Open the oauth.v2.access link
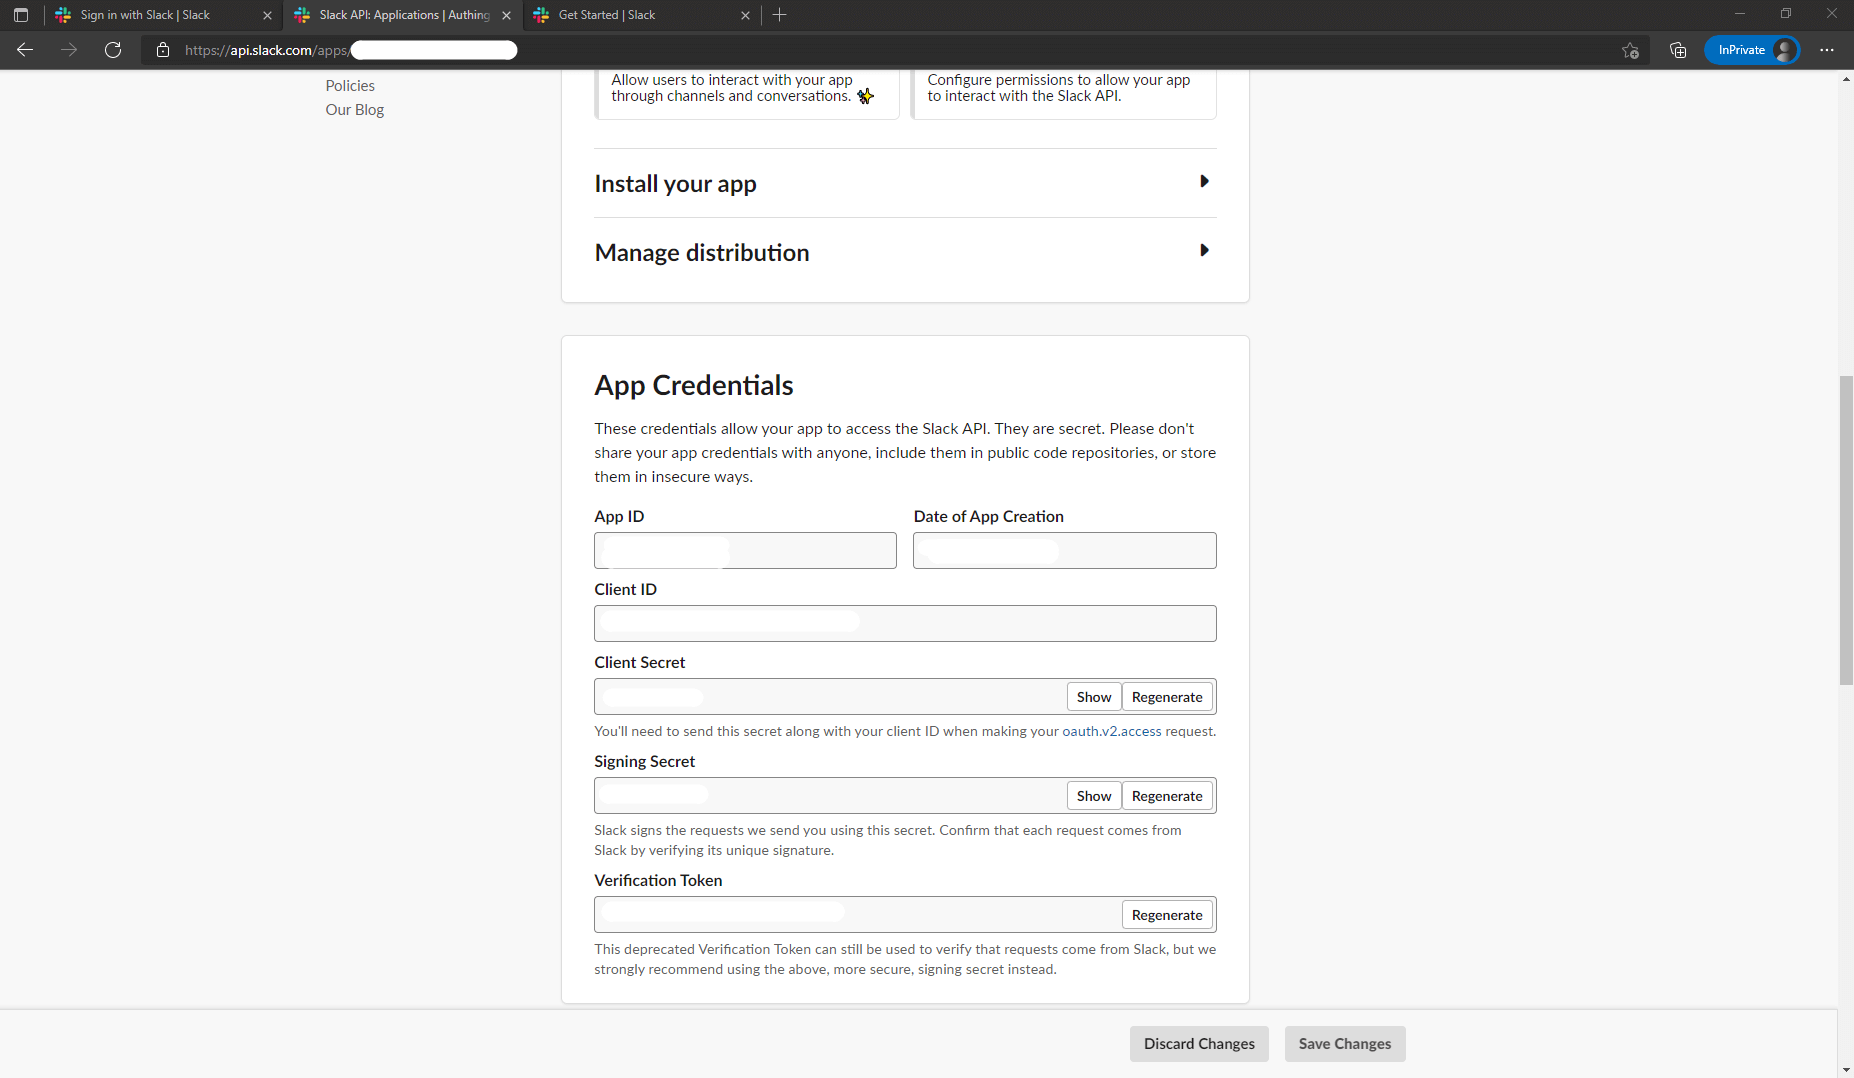Viewport: 1854px width, 1078px height. (x=1111, y=731)
